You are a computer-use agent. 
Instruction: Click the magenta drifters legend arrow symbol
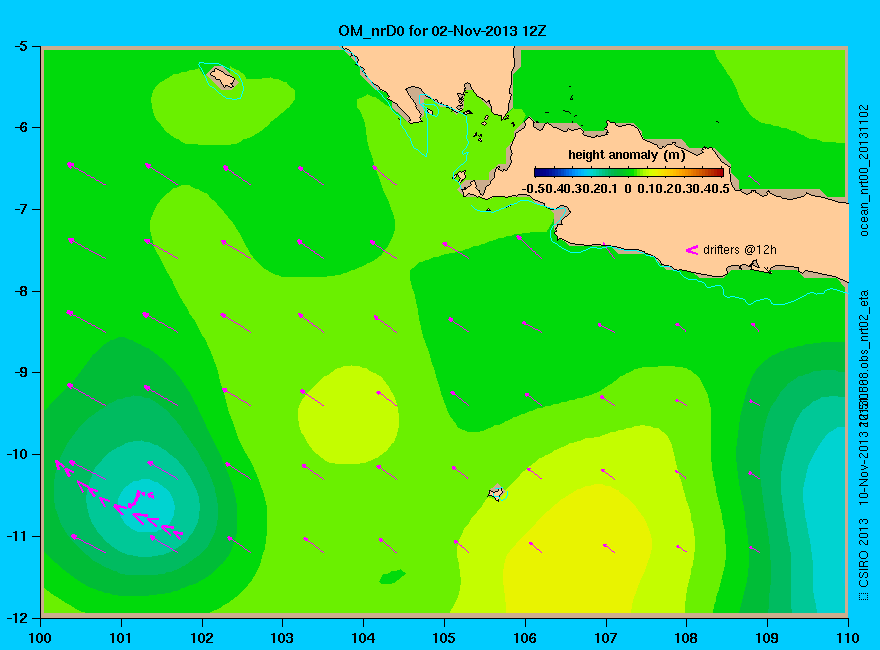691,250
